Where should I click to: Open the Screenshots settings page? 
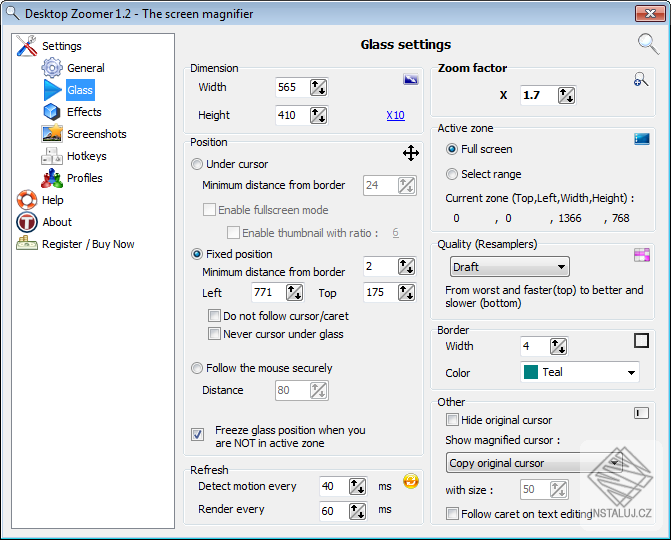pos(97,134)
